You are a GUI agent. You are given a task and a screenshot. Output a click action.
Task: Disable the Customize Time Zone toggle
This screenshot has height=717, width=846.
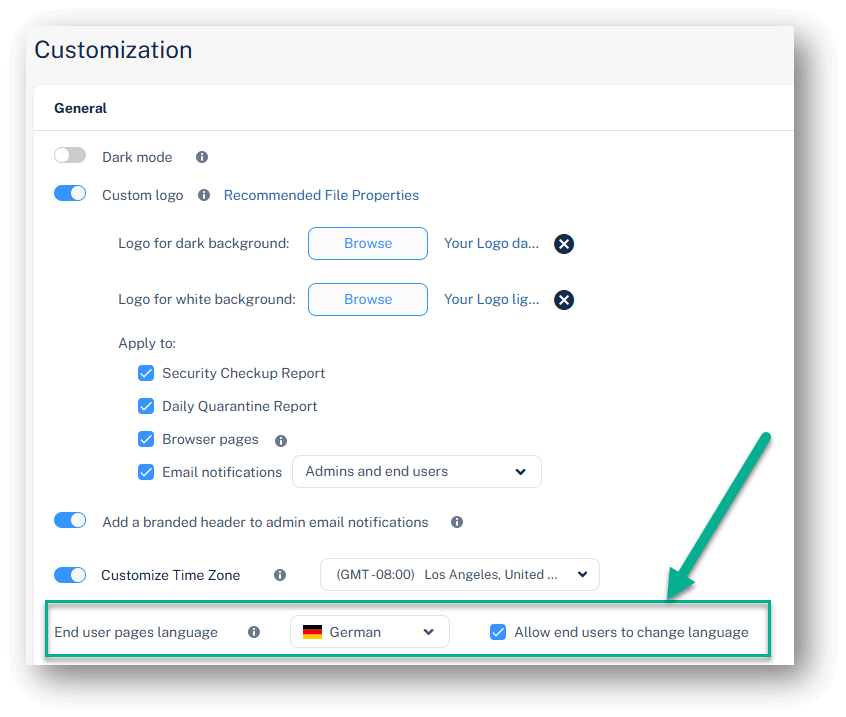pos(70,575)
